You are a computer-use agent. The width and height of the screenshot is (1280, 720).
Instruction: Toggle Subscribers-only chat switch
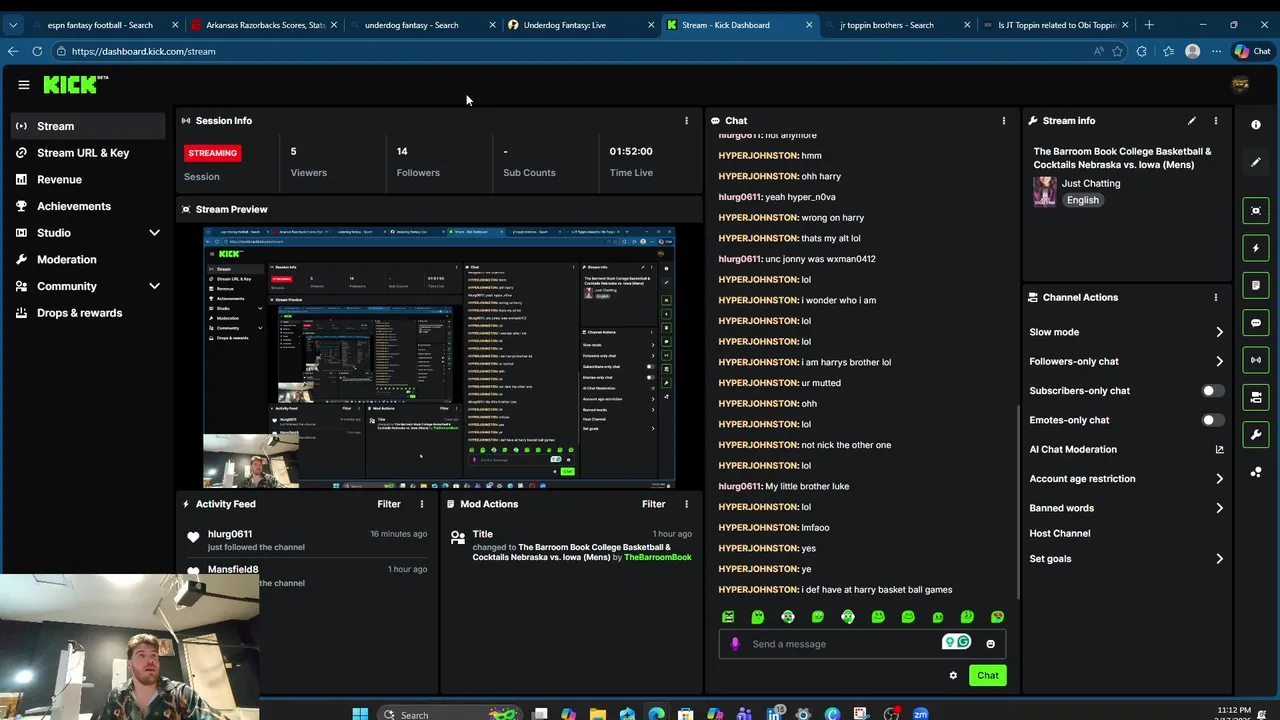[1211, 391]
